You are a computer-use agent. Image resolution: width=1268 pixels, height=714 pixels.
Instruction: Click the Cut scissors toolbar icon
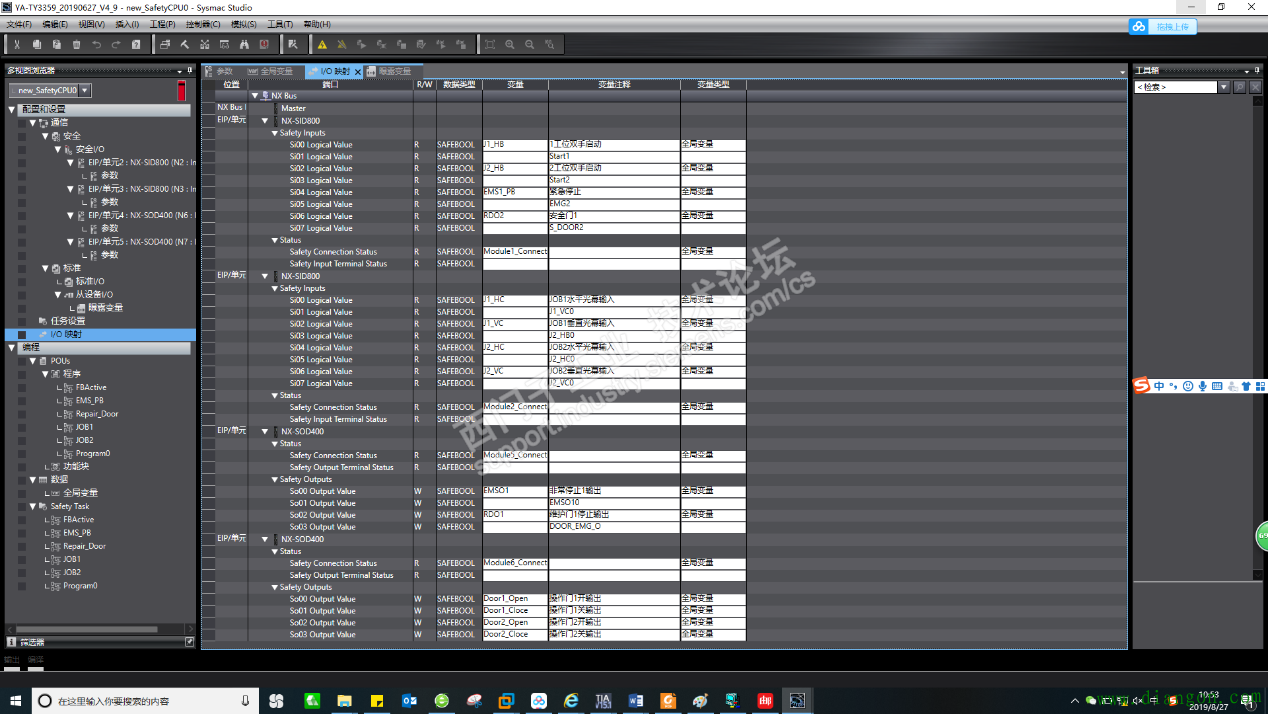click(17, 44)
